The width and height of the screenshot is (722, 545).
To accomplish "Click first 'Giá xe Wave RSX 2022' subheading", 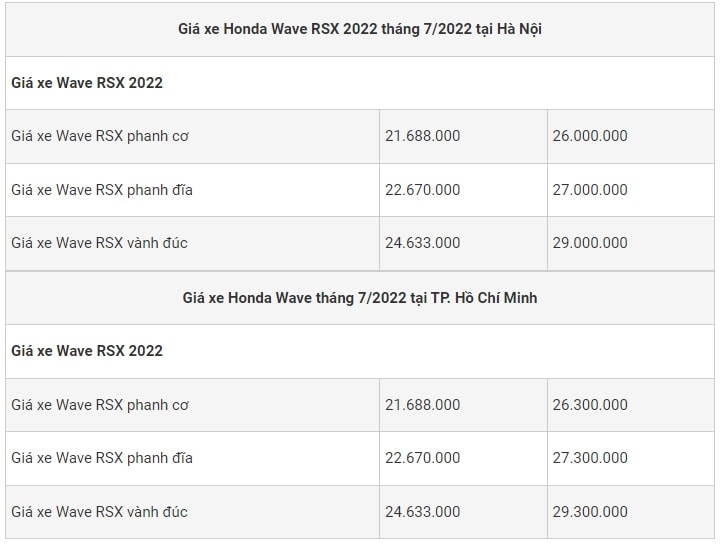I will (87, 83).
